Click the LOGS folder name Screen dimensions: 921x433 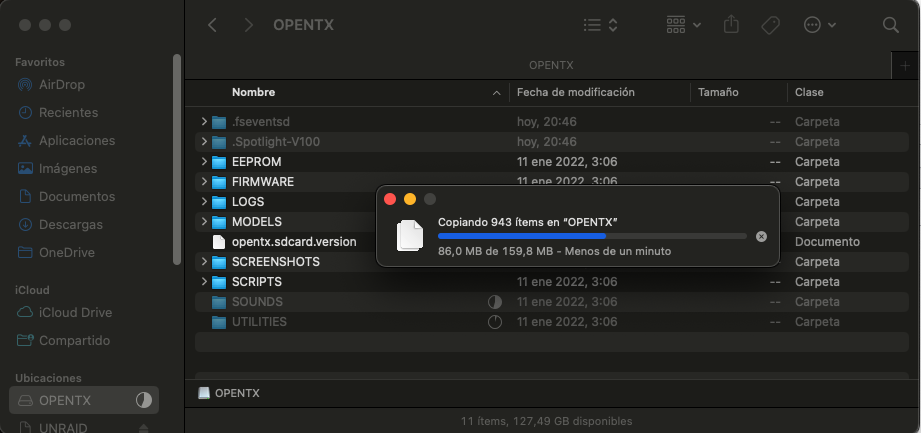[x=248, y=202]
